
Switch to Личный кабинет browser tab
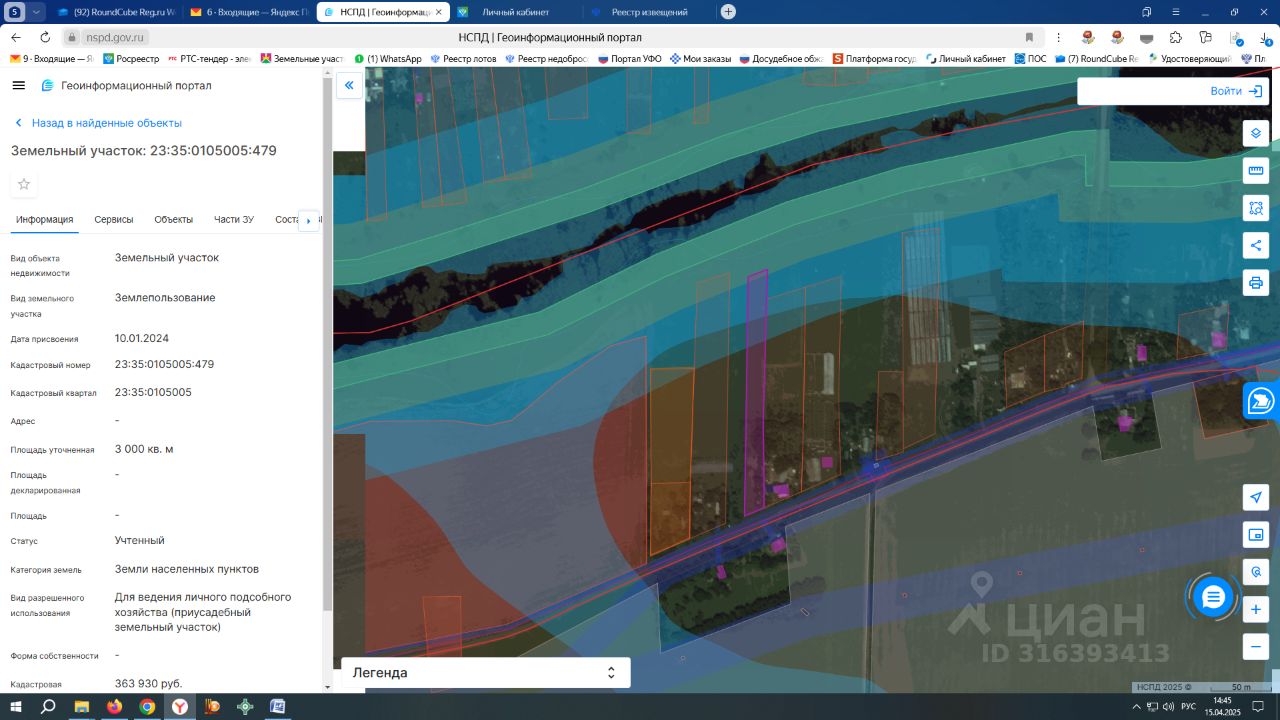coord(515,12)
